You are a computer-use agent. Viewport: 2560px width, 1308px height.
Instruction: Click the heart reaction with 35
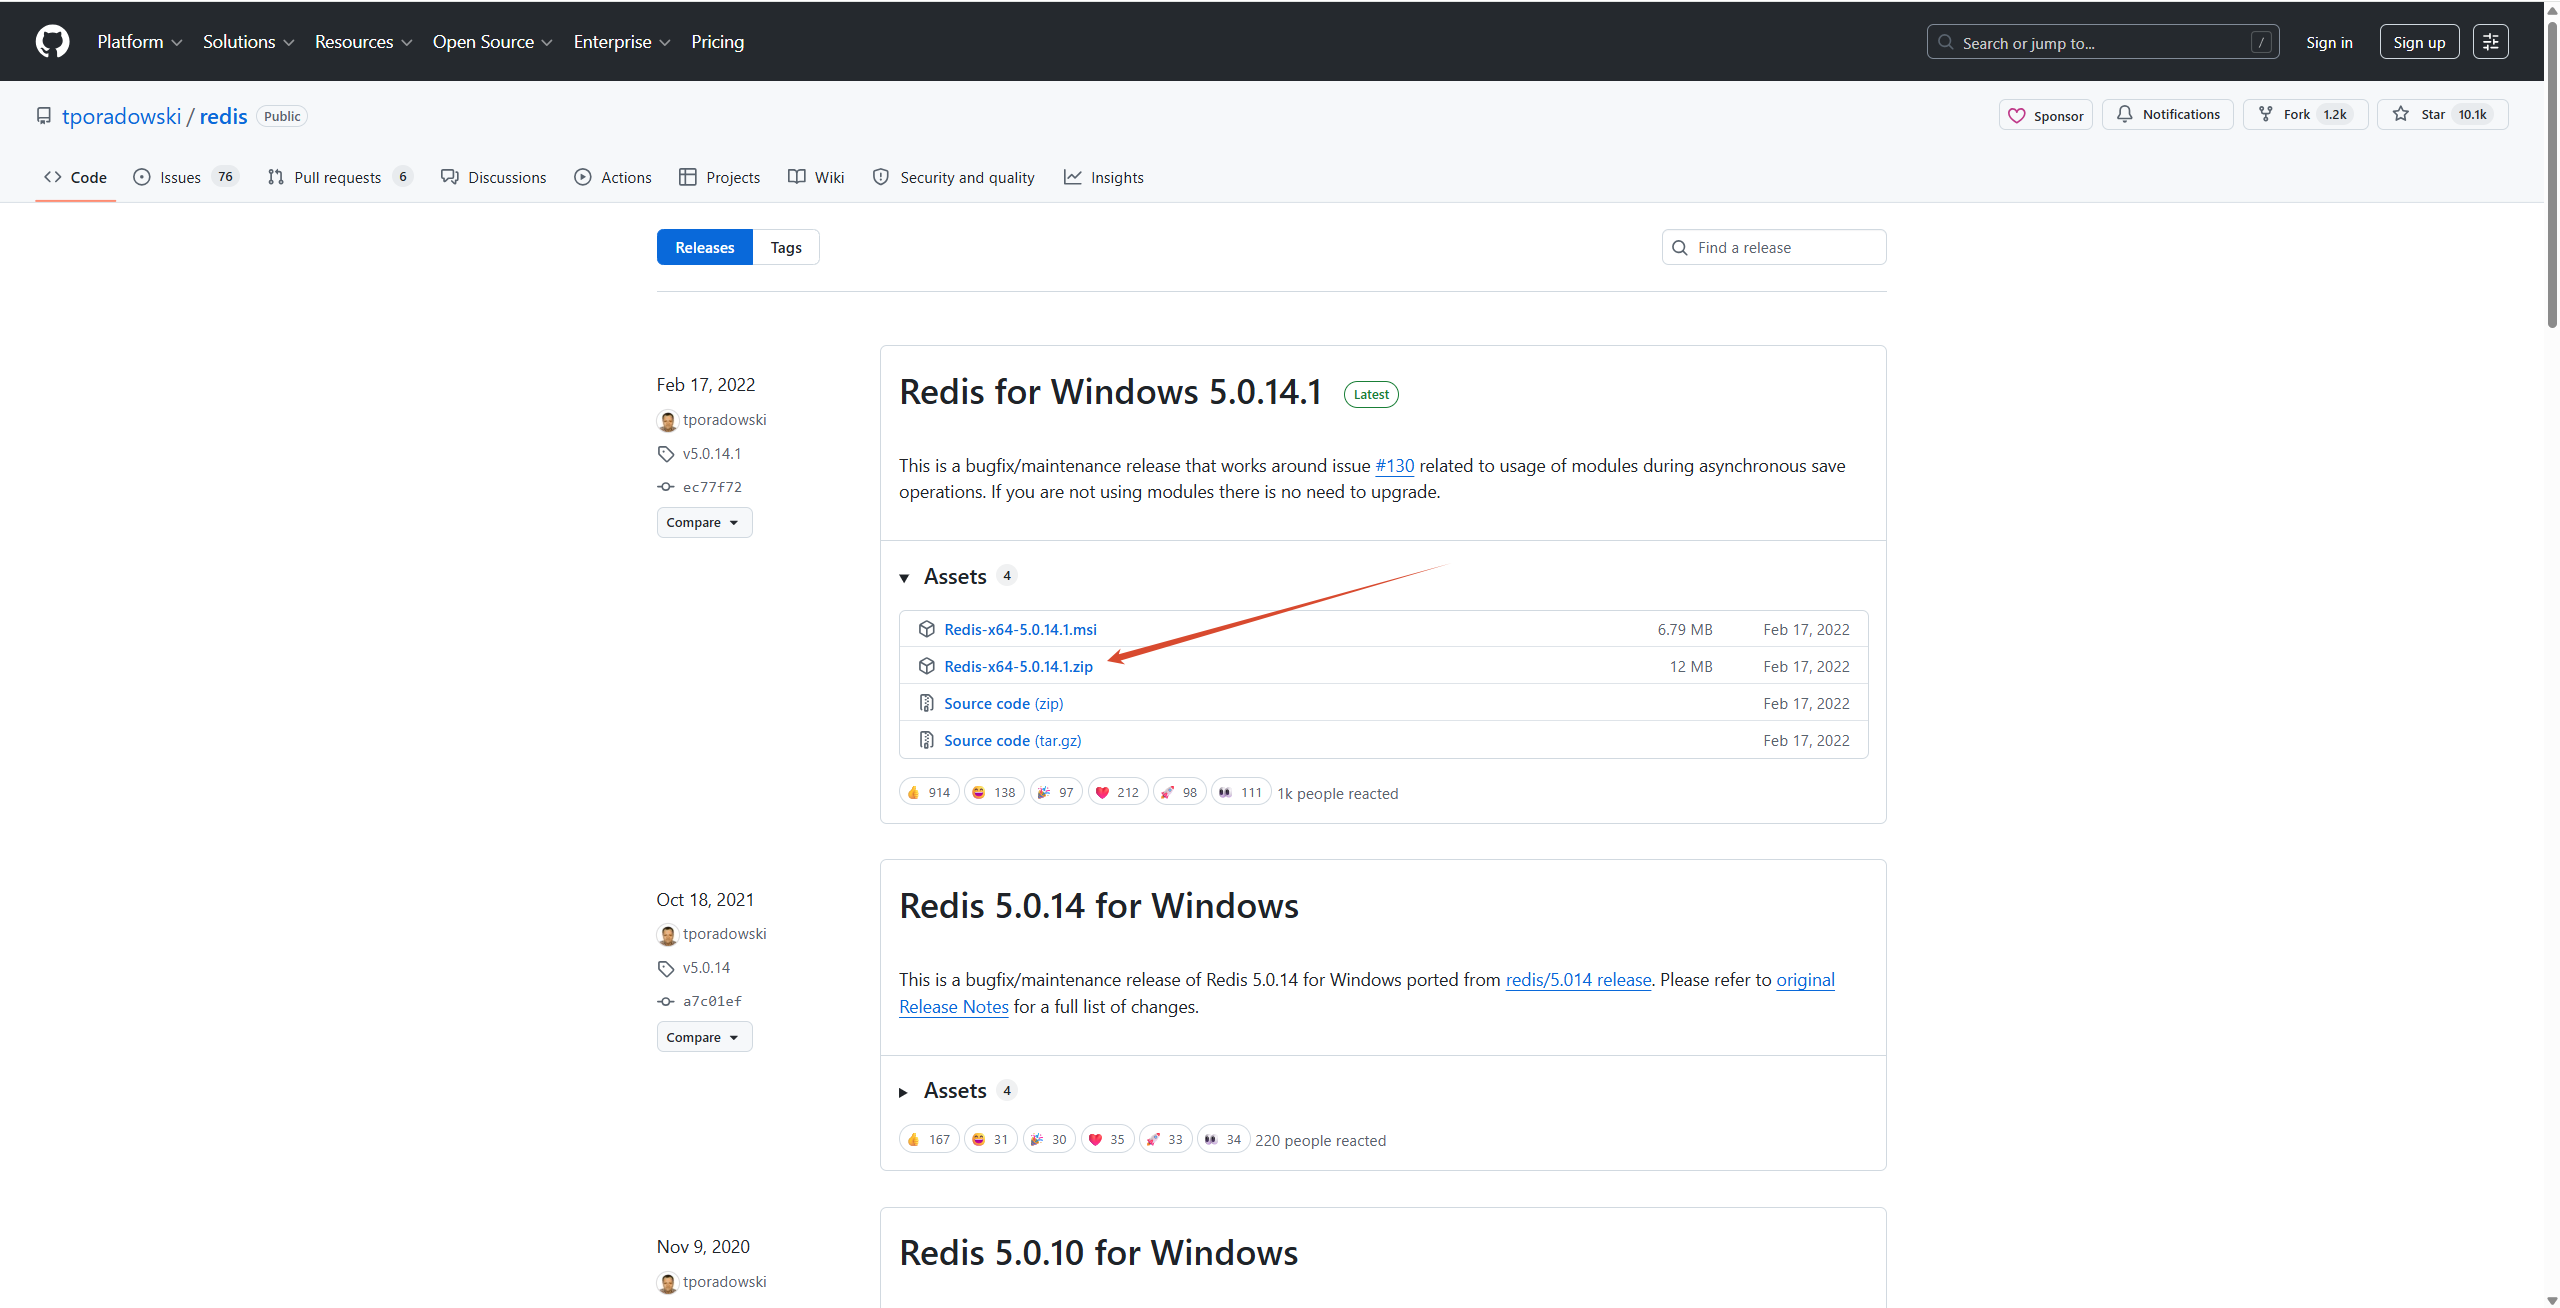tap(1107, 1139)
